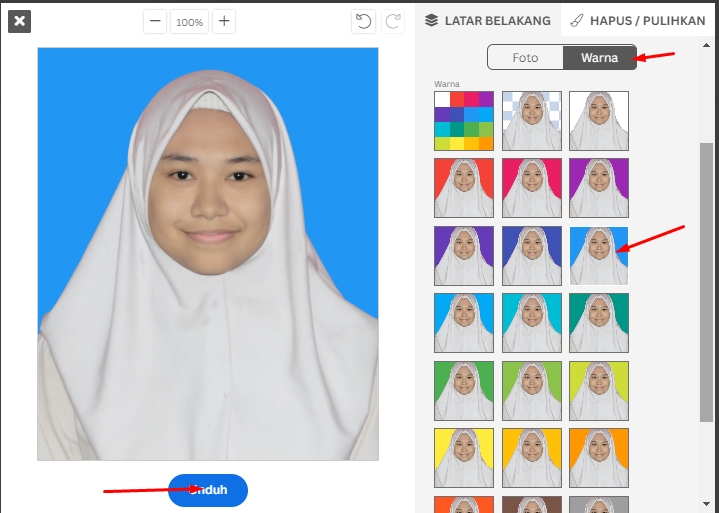Image resolution: width=719 pixels, height=513 pixels.
Task: Apply the teal background color
Action: point(599,323)
